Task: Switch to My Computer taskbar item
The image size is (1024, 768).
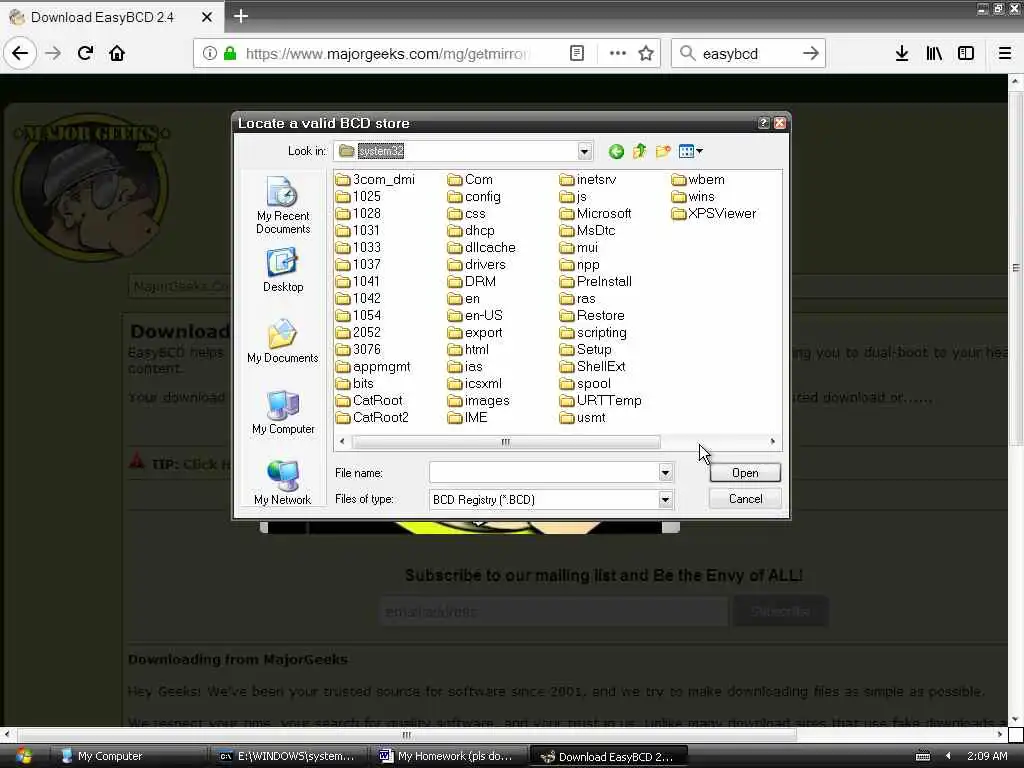Action: (x=128, y=756)
